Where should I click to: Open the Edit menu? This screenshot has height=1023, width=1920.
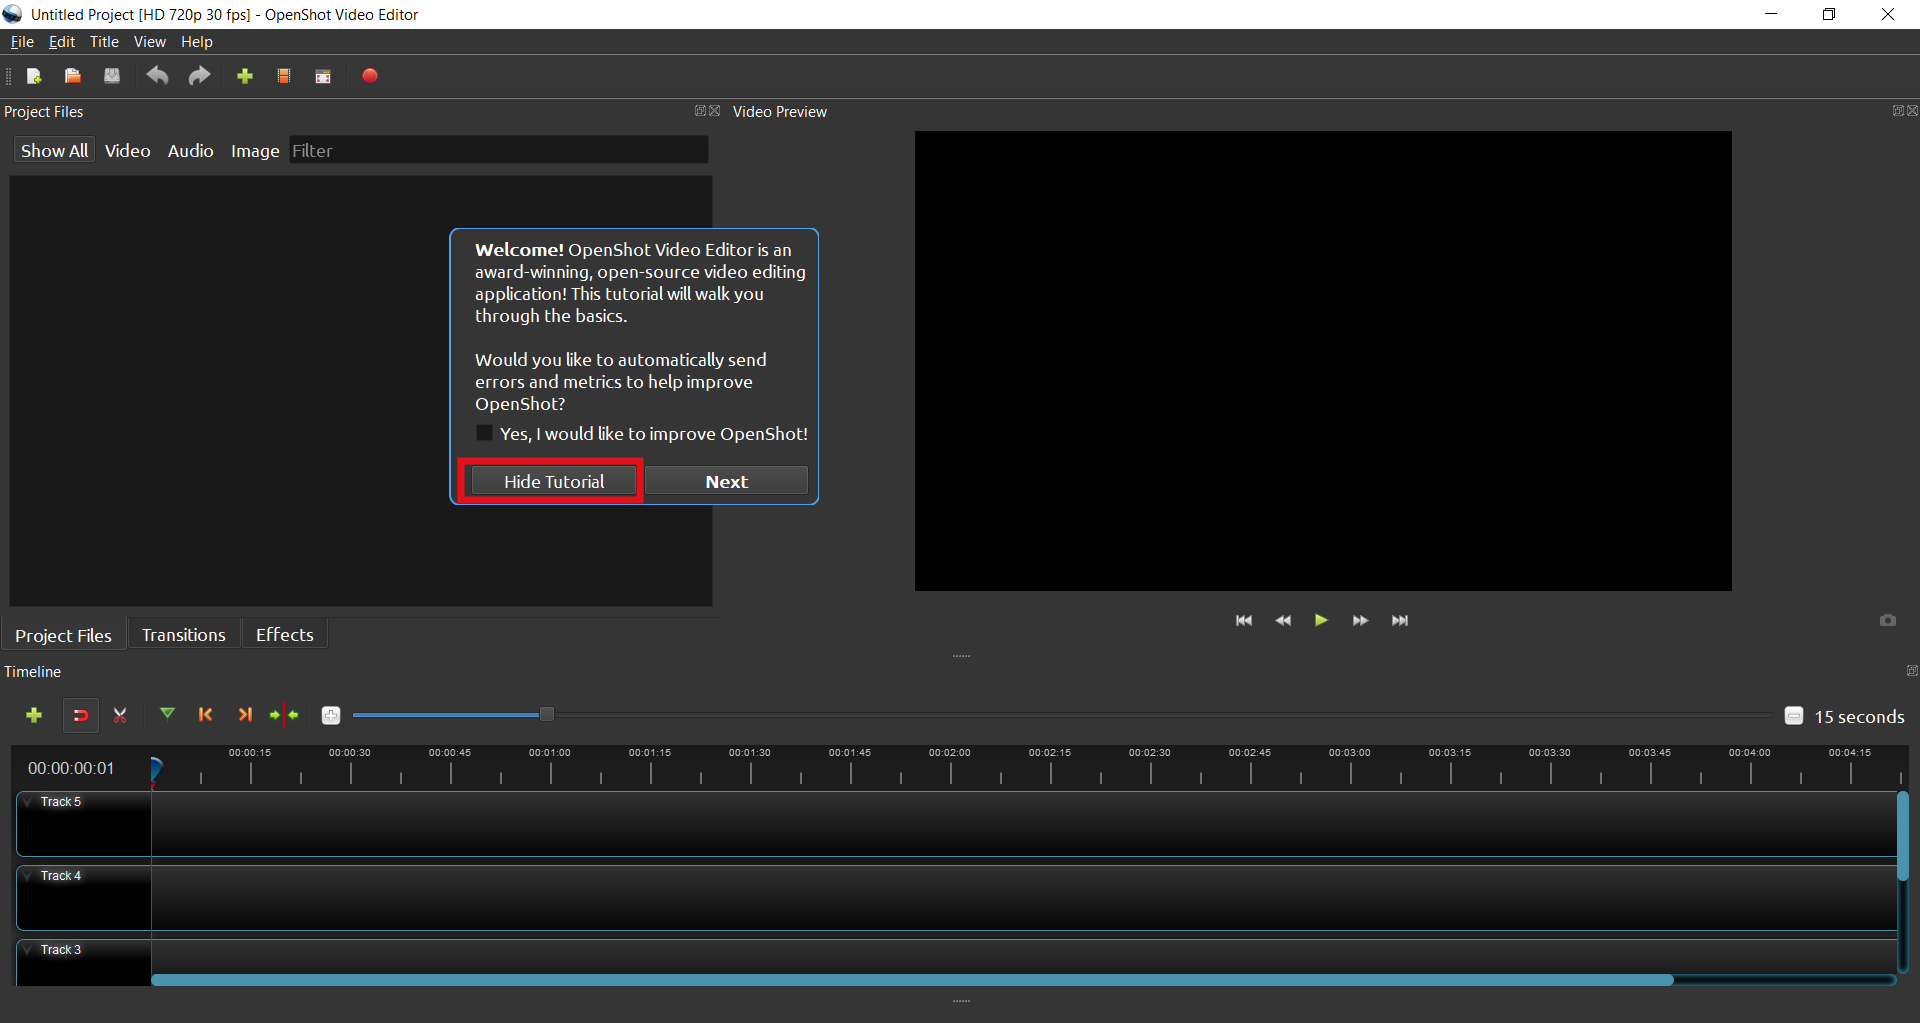tap(62, 42)
